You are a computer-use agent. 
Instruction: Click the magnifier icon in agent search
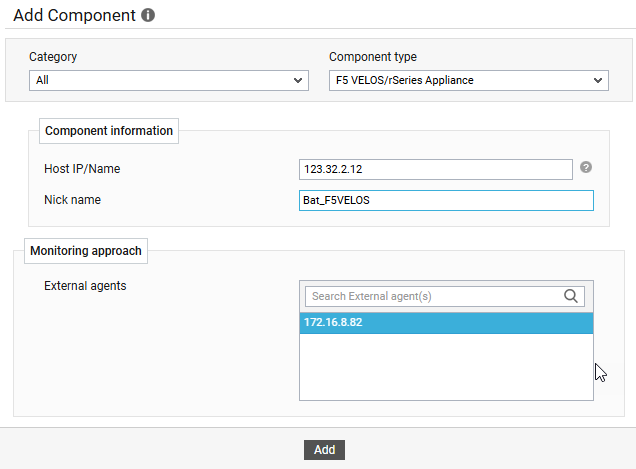click(x=572, y=296)
